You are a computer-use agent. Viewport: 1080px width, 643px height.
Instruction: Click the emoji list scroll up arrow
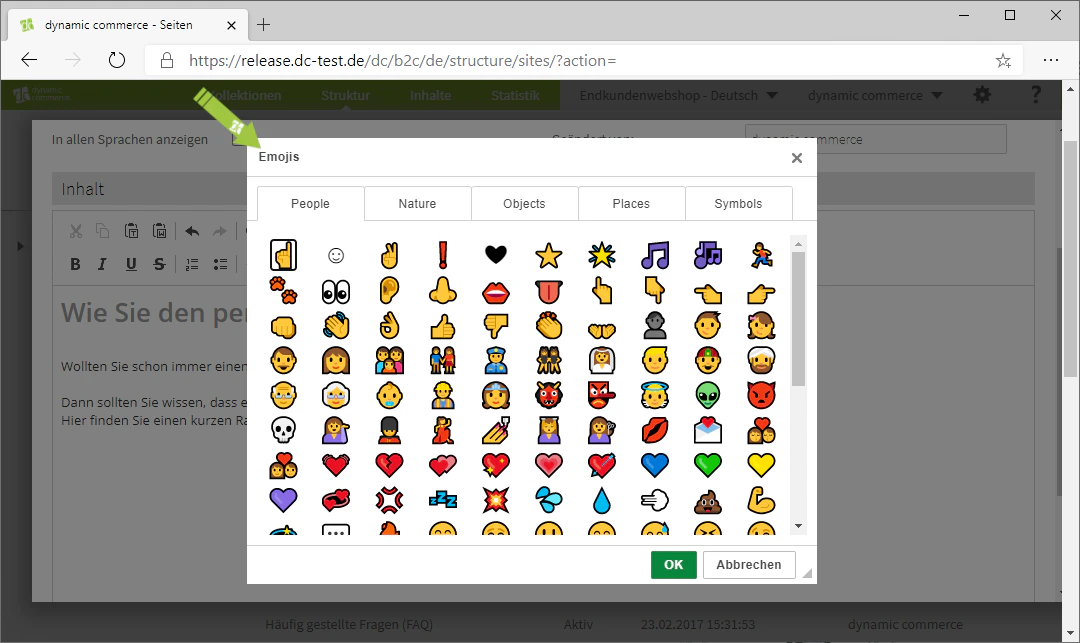(x=798, y=244)
